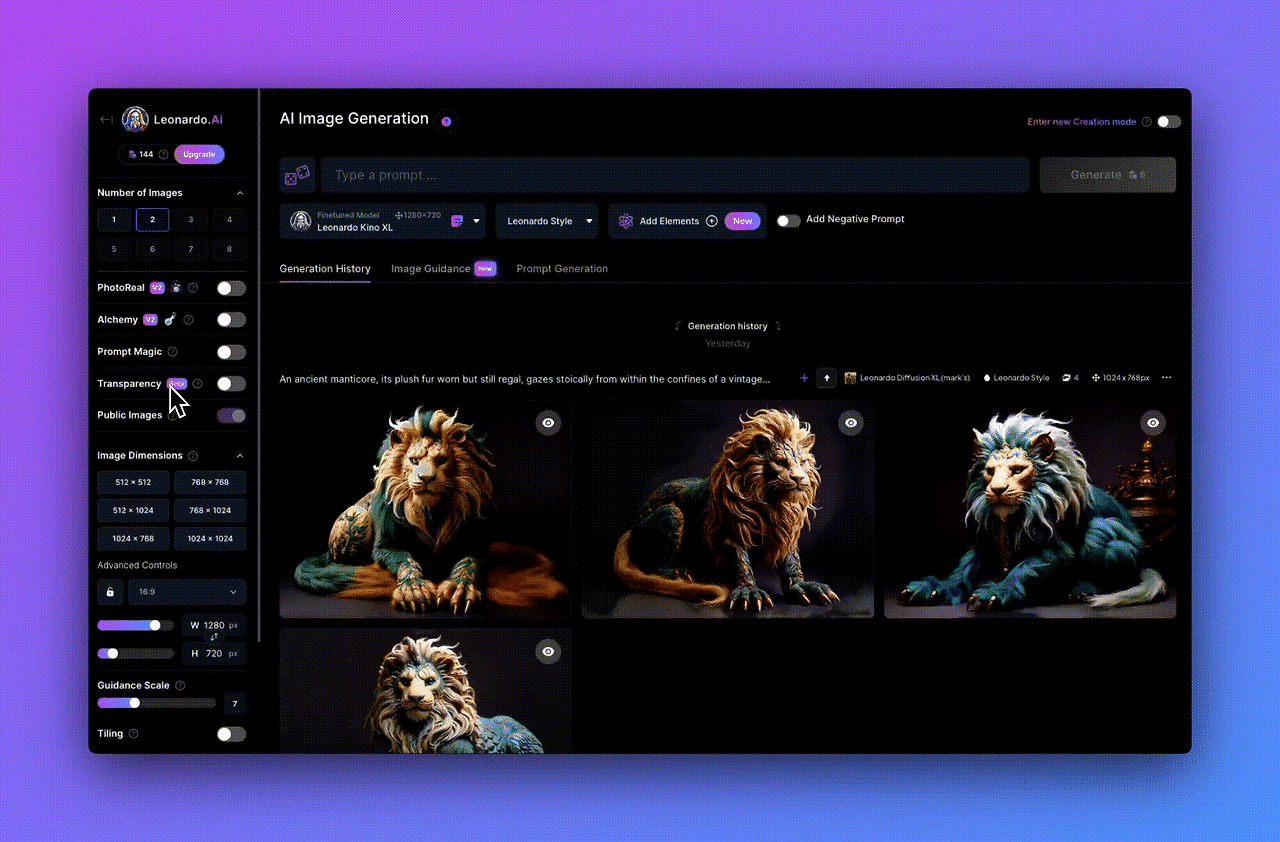The image size is (1280, 842).
Task: Click the height slider handle
Action: [x=112, y=653]
